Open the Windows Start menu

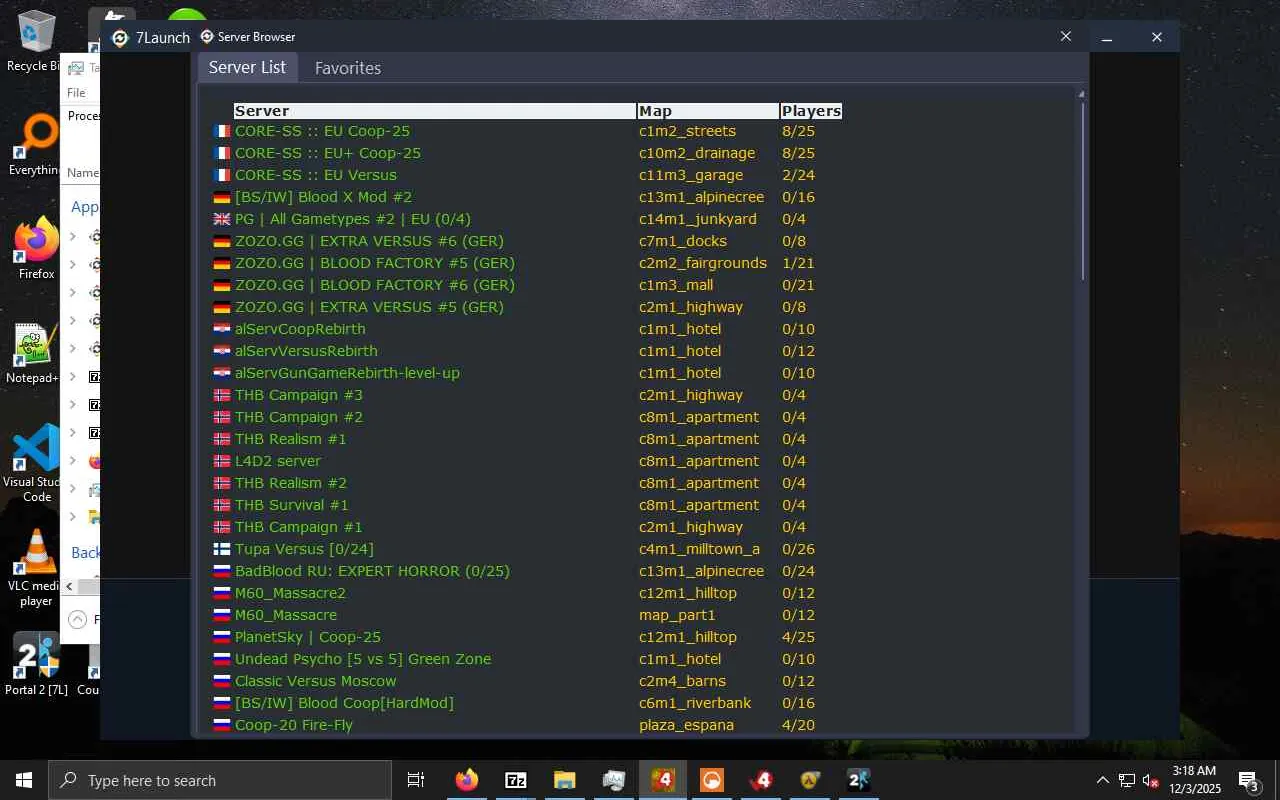pos(24,780)
